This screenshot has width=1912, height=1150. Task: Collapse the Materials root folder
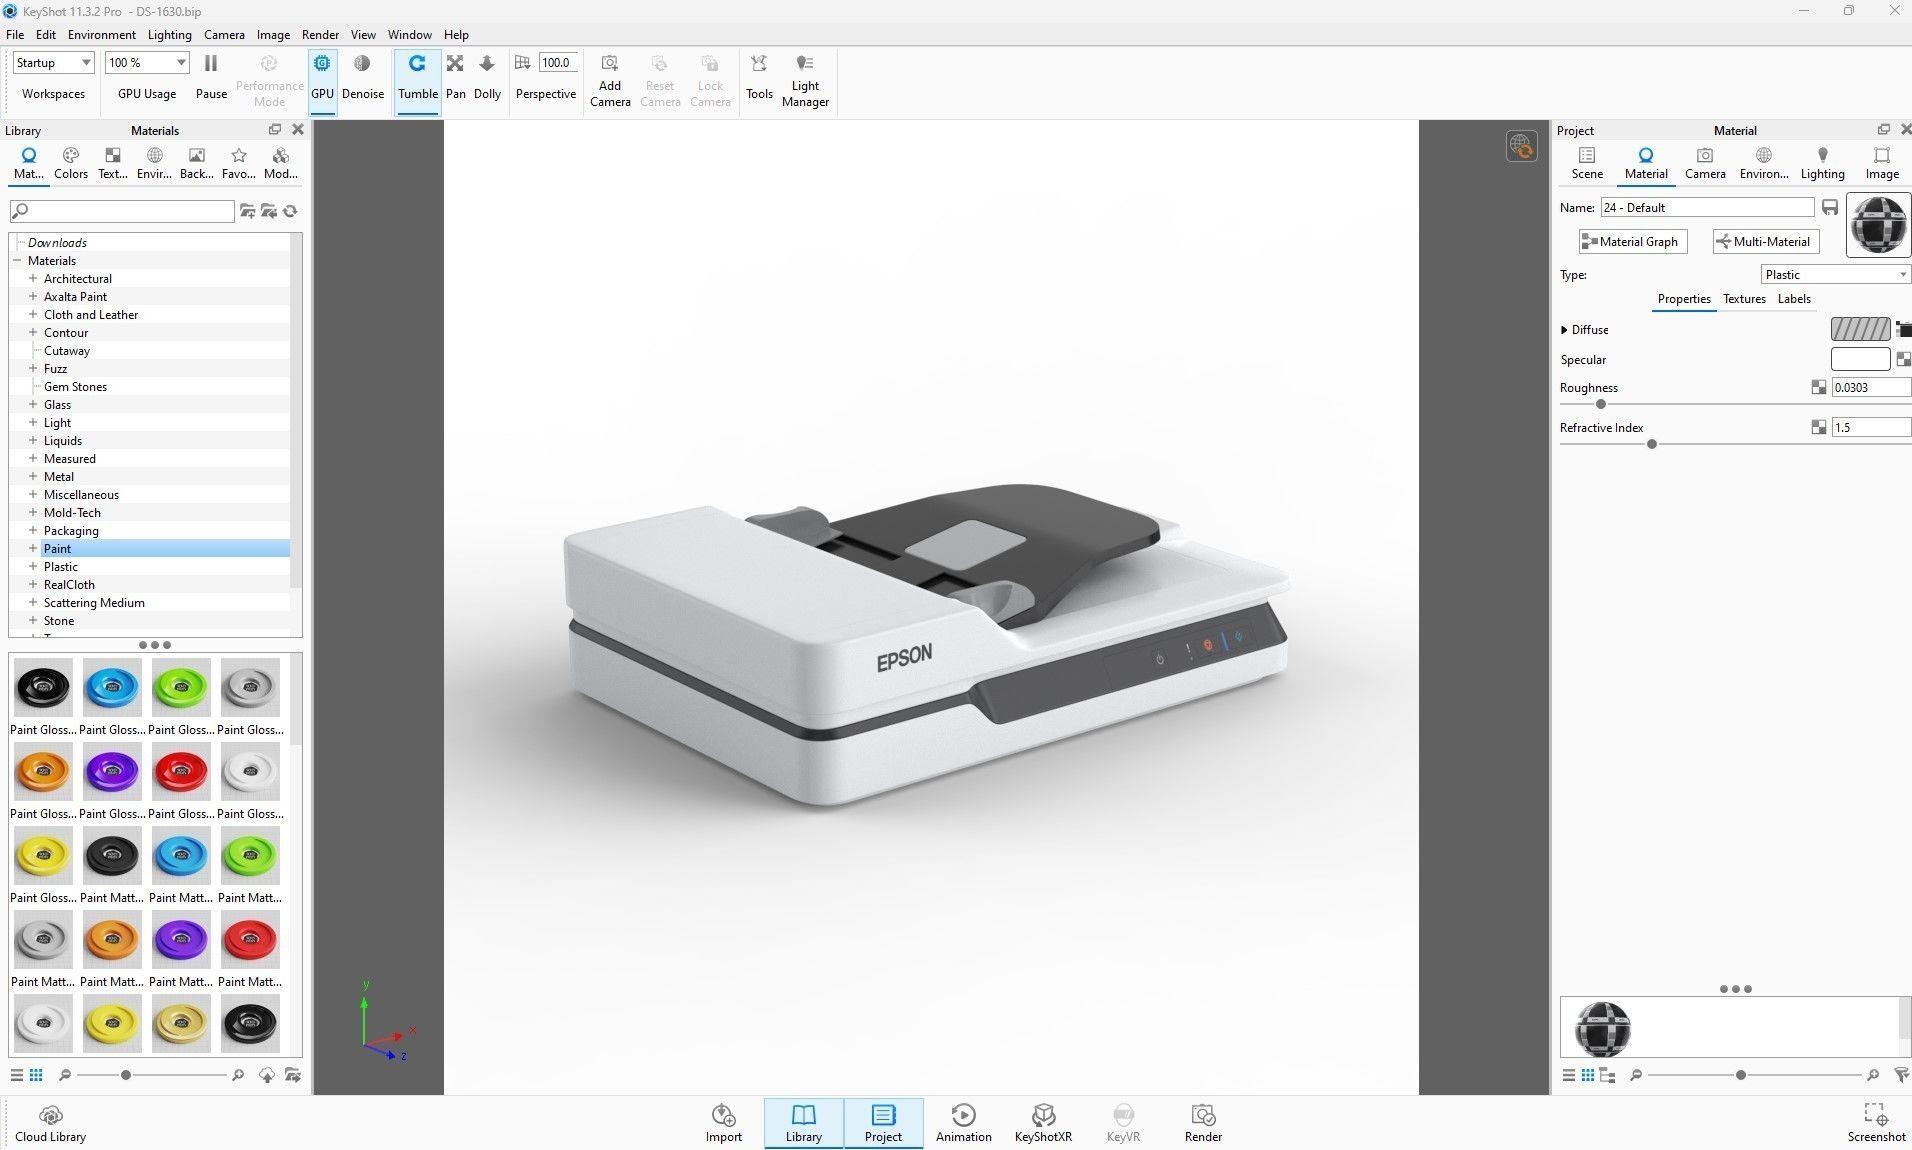point(17,260)
